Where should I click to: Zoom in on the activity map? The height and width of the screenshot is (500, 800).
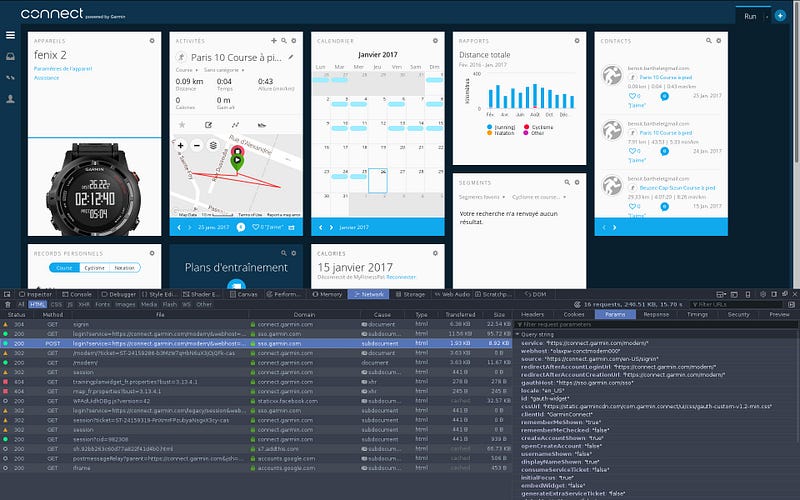[181, 145]
